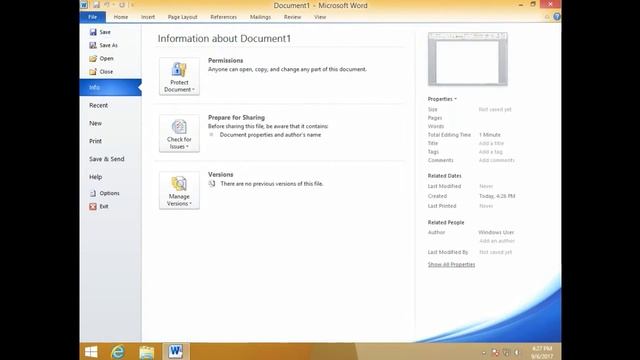Open the Help backstage section

(96, 177)
